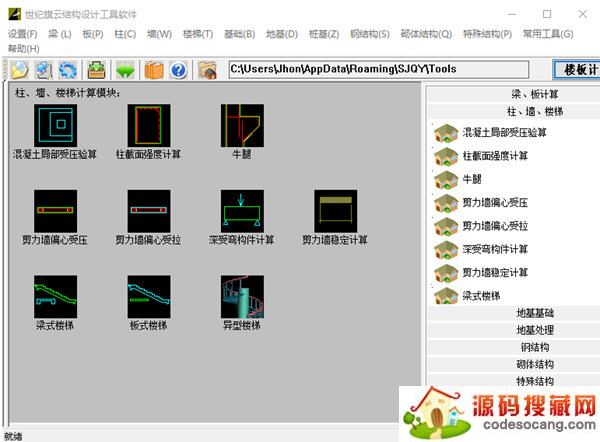Click the computer documents toolbar icon
Screen dimensions: 600x442
tap(44, 70)
